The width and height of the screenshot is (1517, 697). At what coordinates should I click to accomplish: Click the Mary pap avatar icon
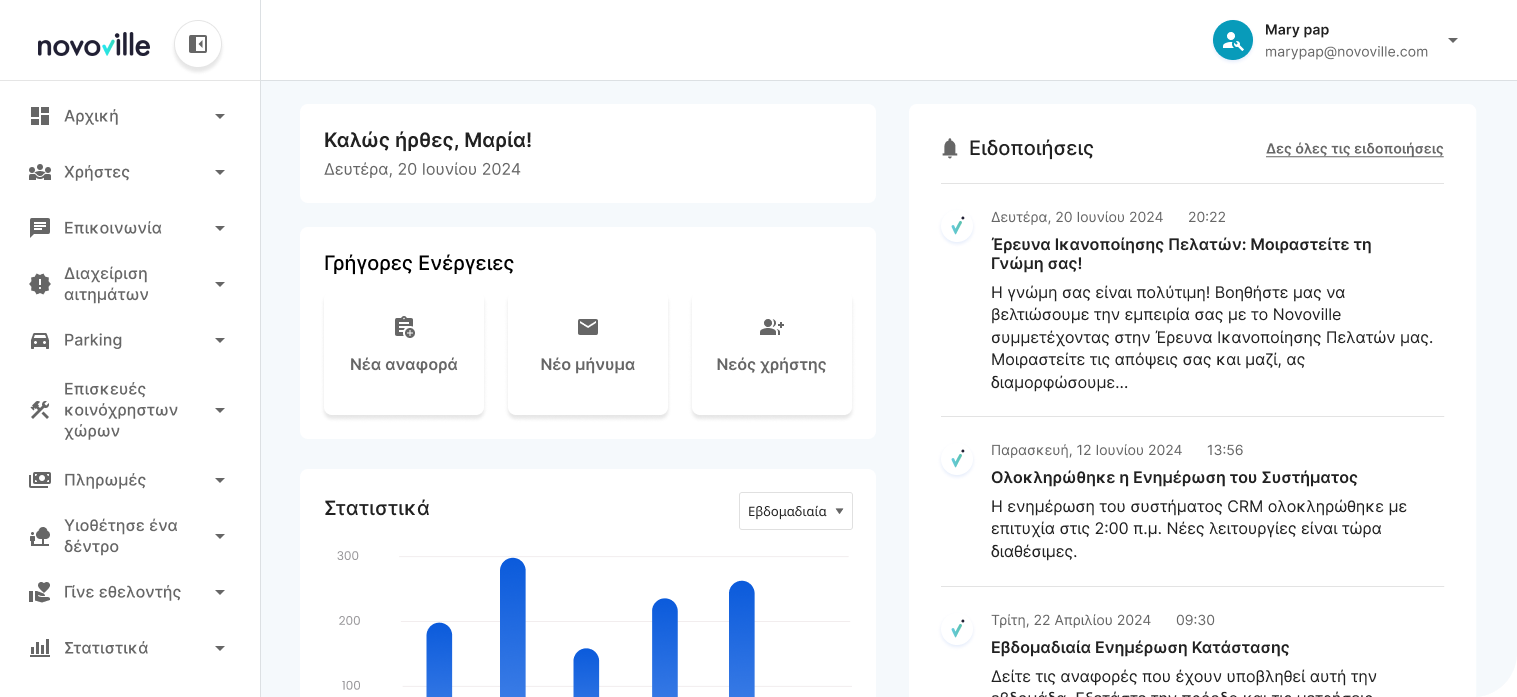(x=1232, y=40)
